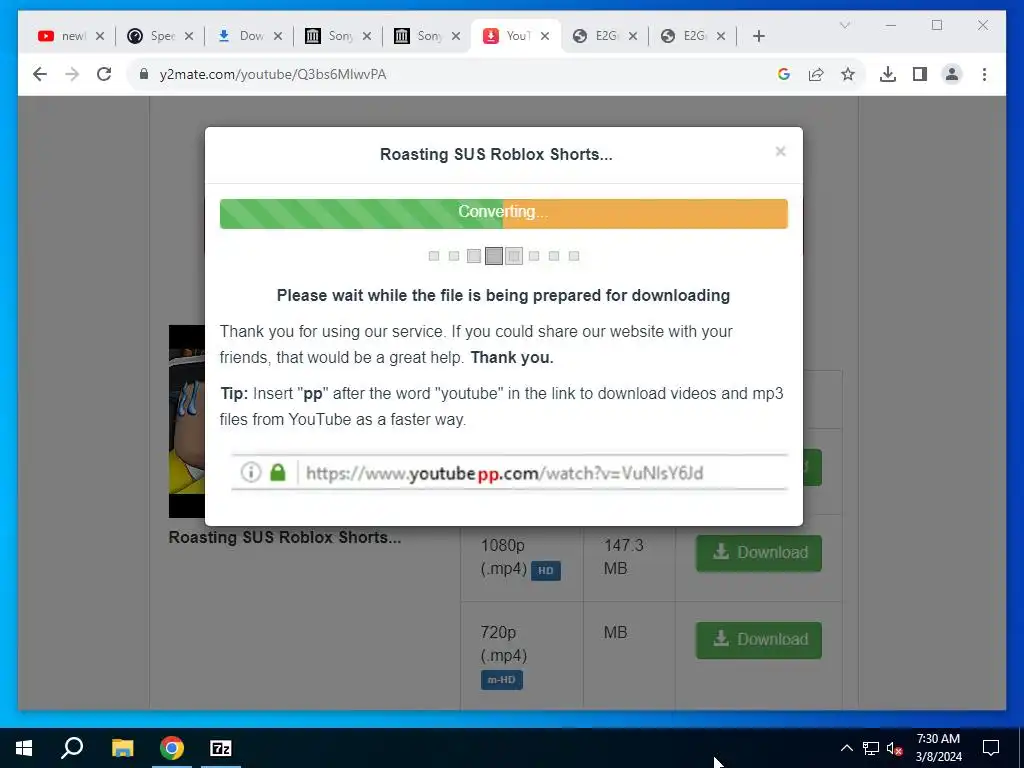
Task: Close the active y2mate tab
Action: (545, 36)
